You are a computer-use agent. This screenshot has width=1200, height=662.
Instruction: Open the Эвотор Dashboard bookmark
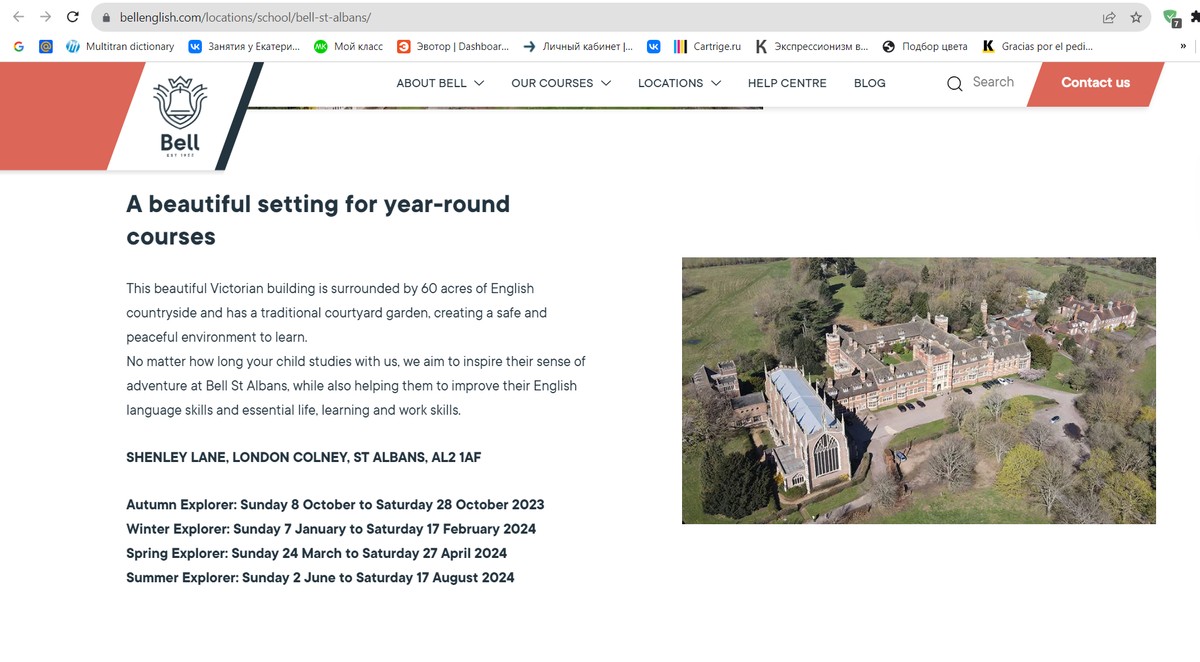point(453,46)
